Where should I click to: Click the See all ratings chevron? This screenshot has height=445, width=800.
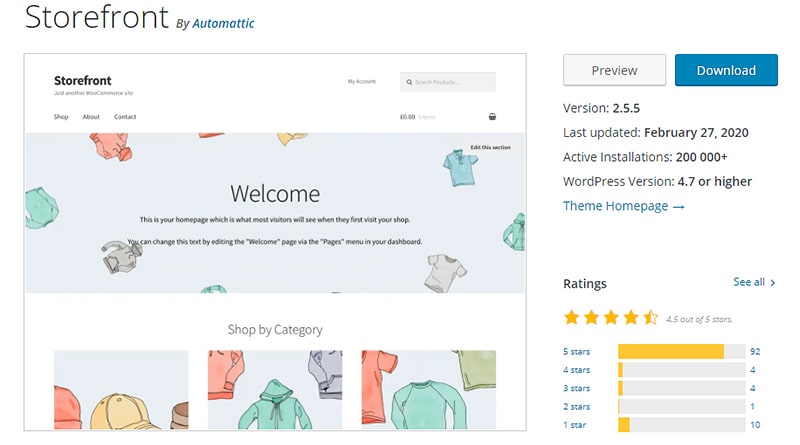pyautogui.click(x=772, y=283)
